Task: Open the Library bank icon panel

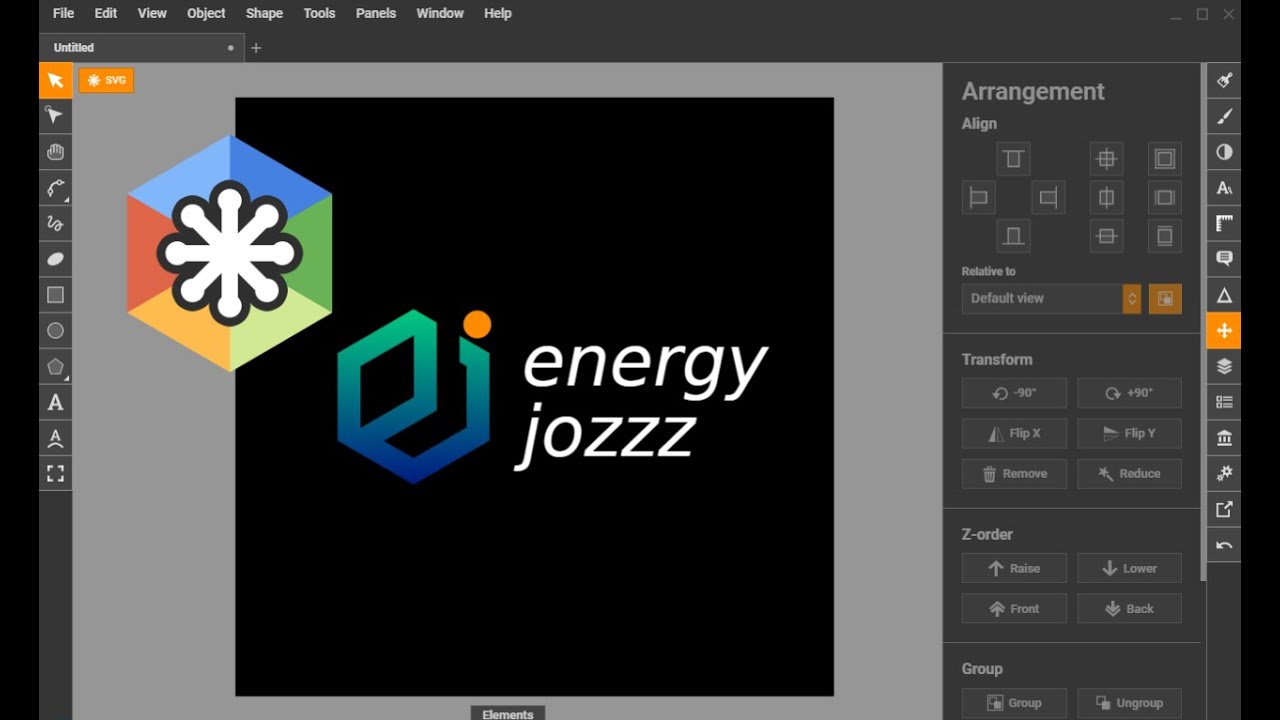Action: (x=1224, y=438)
